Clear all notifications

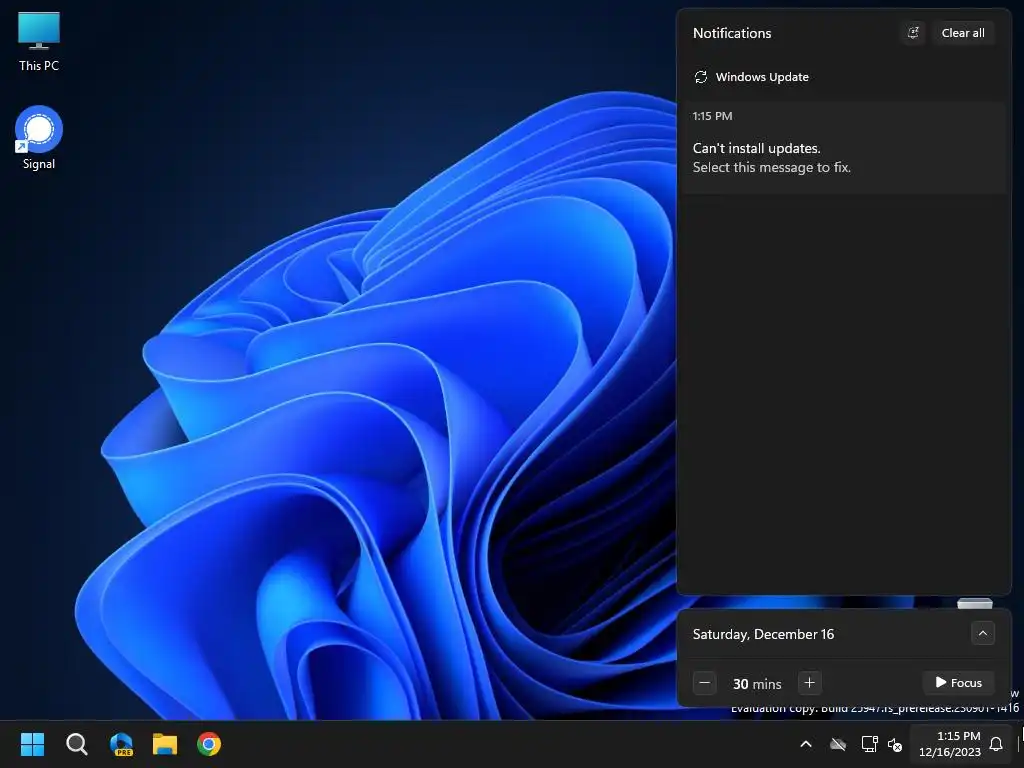point(963,33)
